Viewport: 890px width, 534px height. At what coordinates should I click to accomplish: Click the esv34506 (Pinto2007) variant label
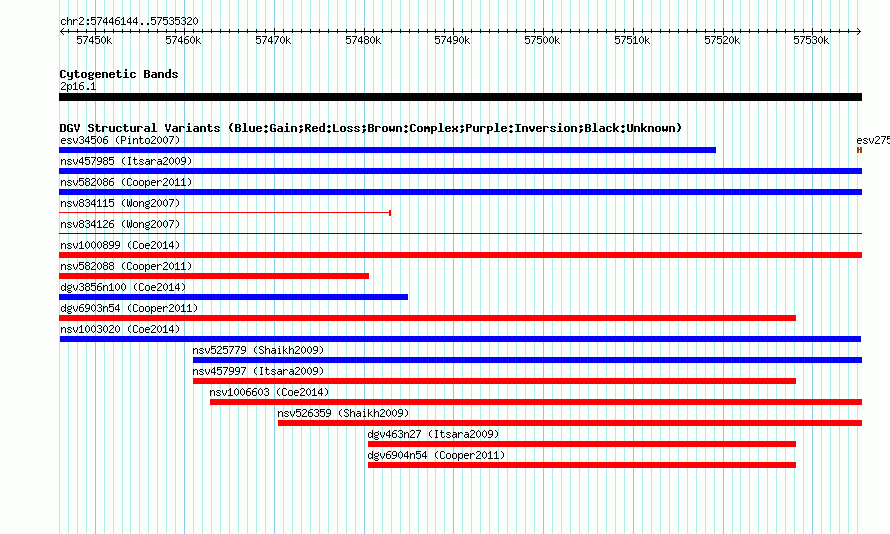[120, 140]
